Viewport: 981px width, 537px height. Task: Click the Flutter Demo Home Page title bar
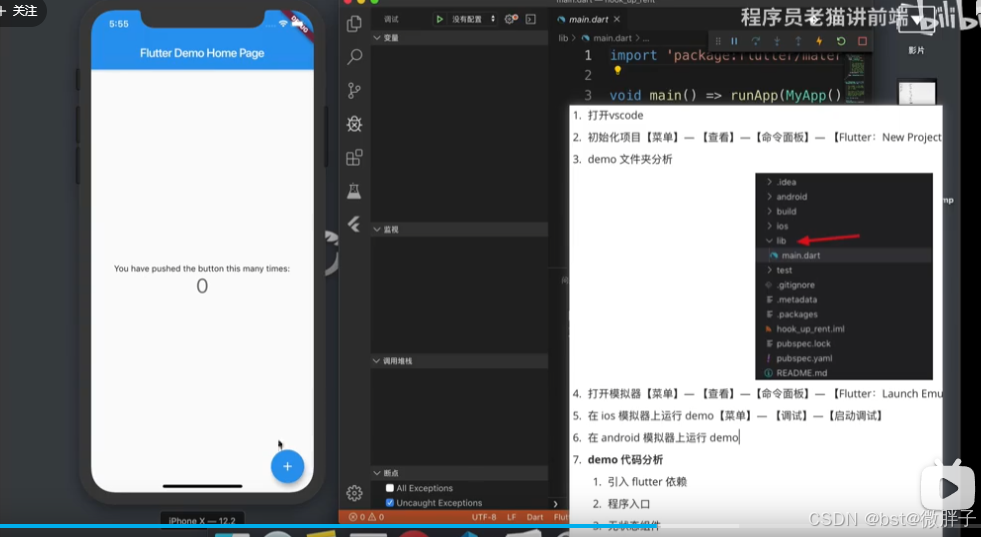[x=202, y=53]
